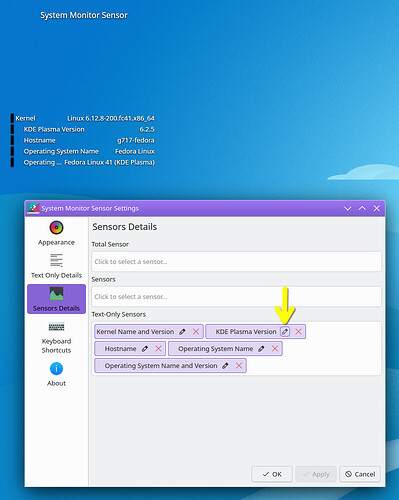Click red X on Operating System Name chip
The image size is (399, 500).
click(275, 349)
